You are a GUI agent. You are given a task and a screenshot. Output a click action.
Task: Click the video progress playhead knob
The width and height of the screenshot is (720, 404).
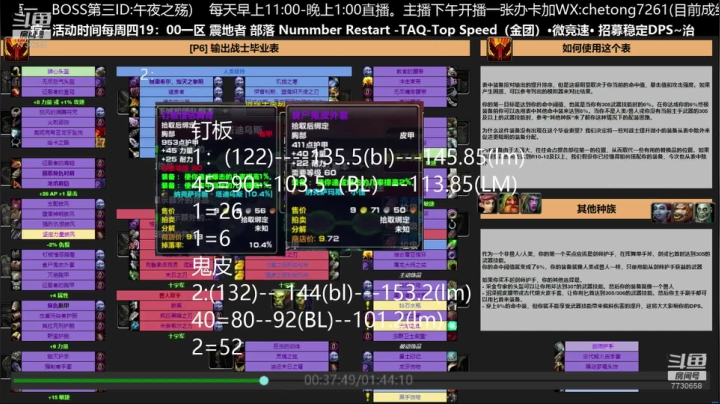coord(264,380)
